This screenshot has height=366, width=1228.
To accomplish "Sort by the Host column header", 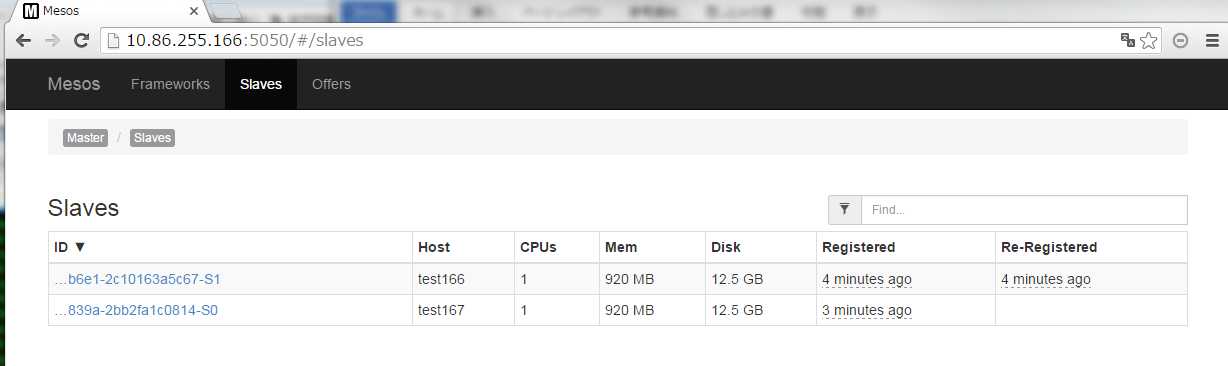I will [434, 247].
